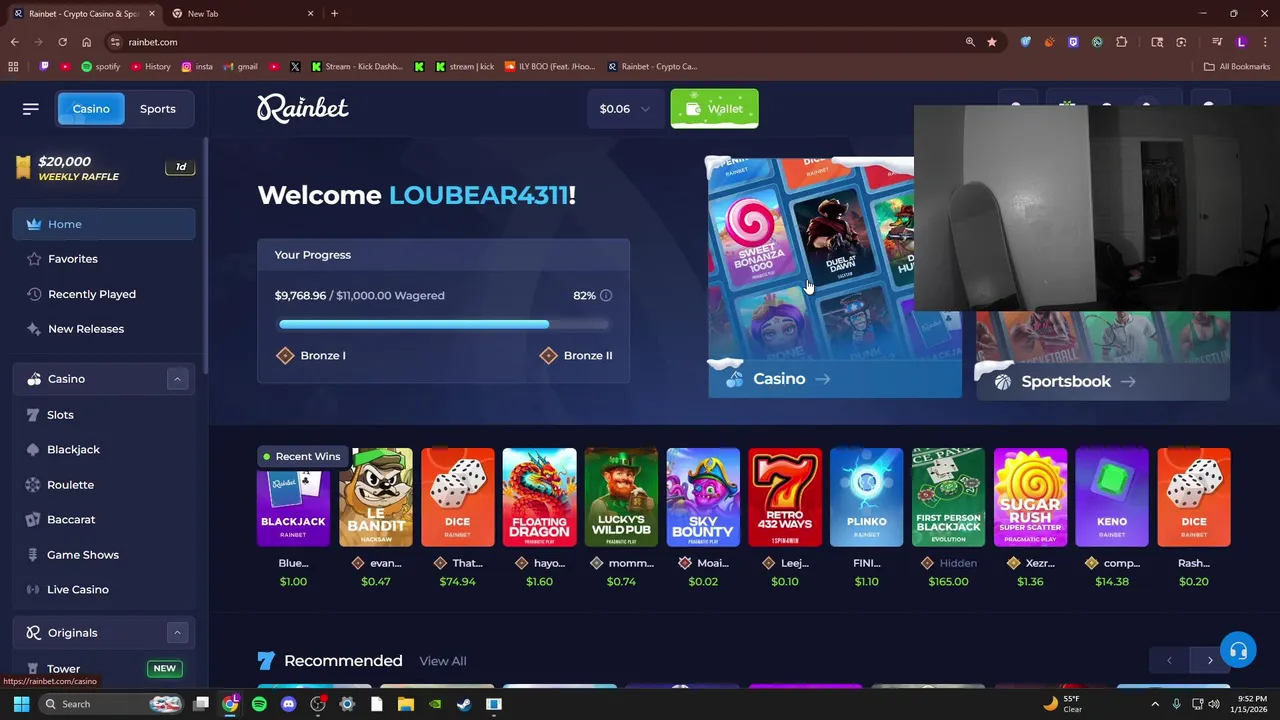
Task: View site information icon beside rainbet.com
Action: [x=115, y=42]
